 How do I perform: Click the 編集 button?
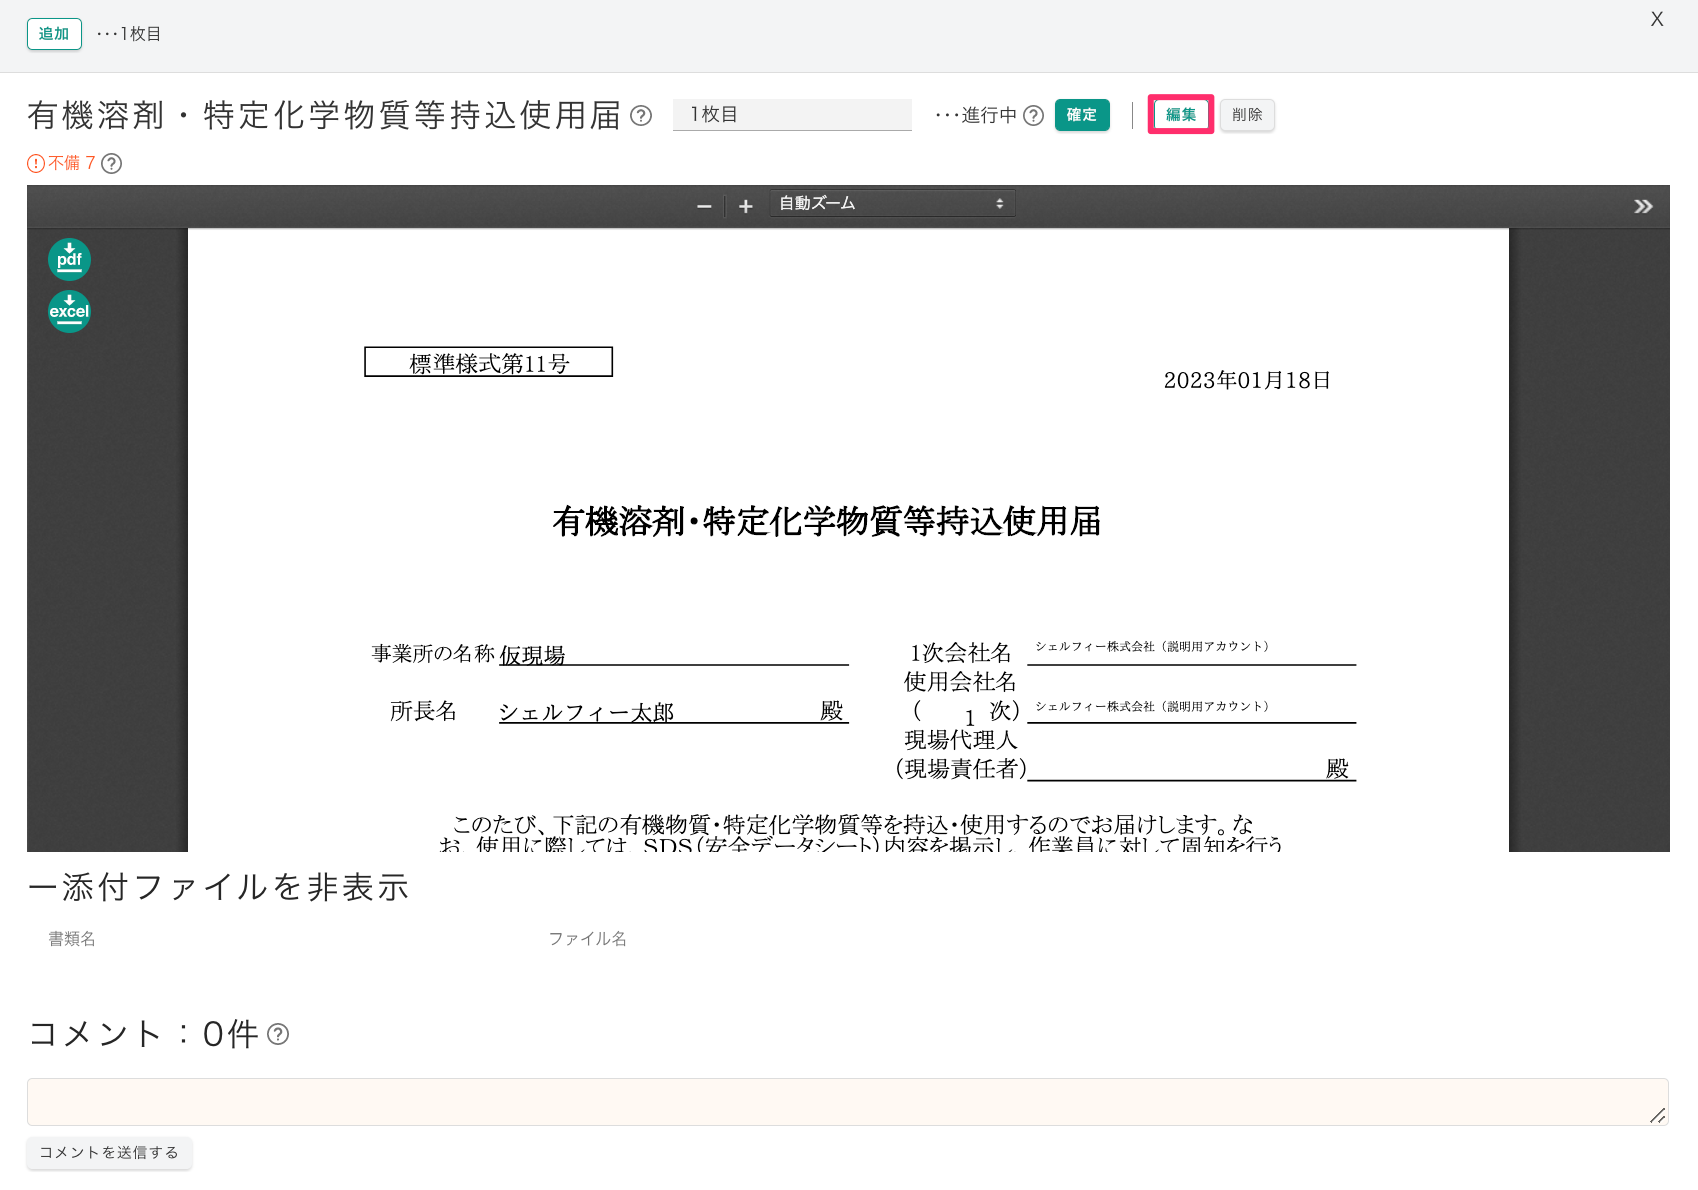click(x=1180, y=115)
